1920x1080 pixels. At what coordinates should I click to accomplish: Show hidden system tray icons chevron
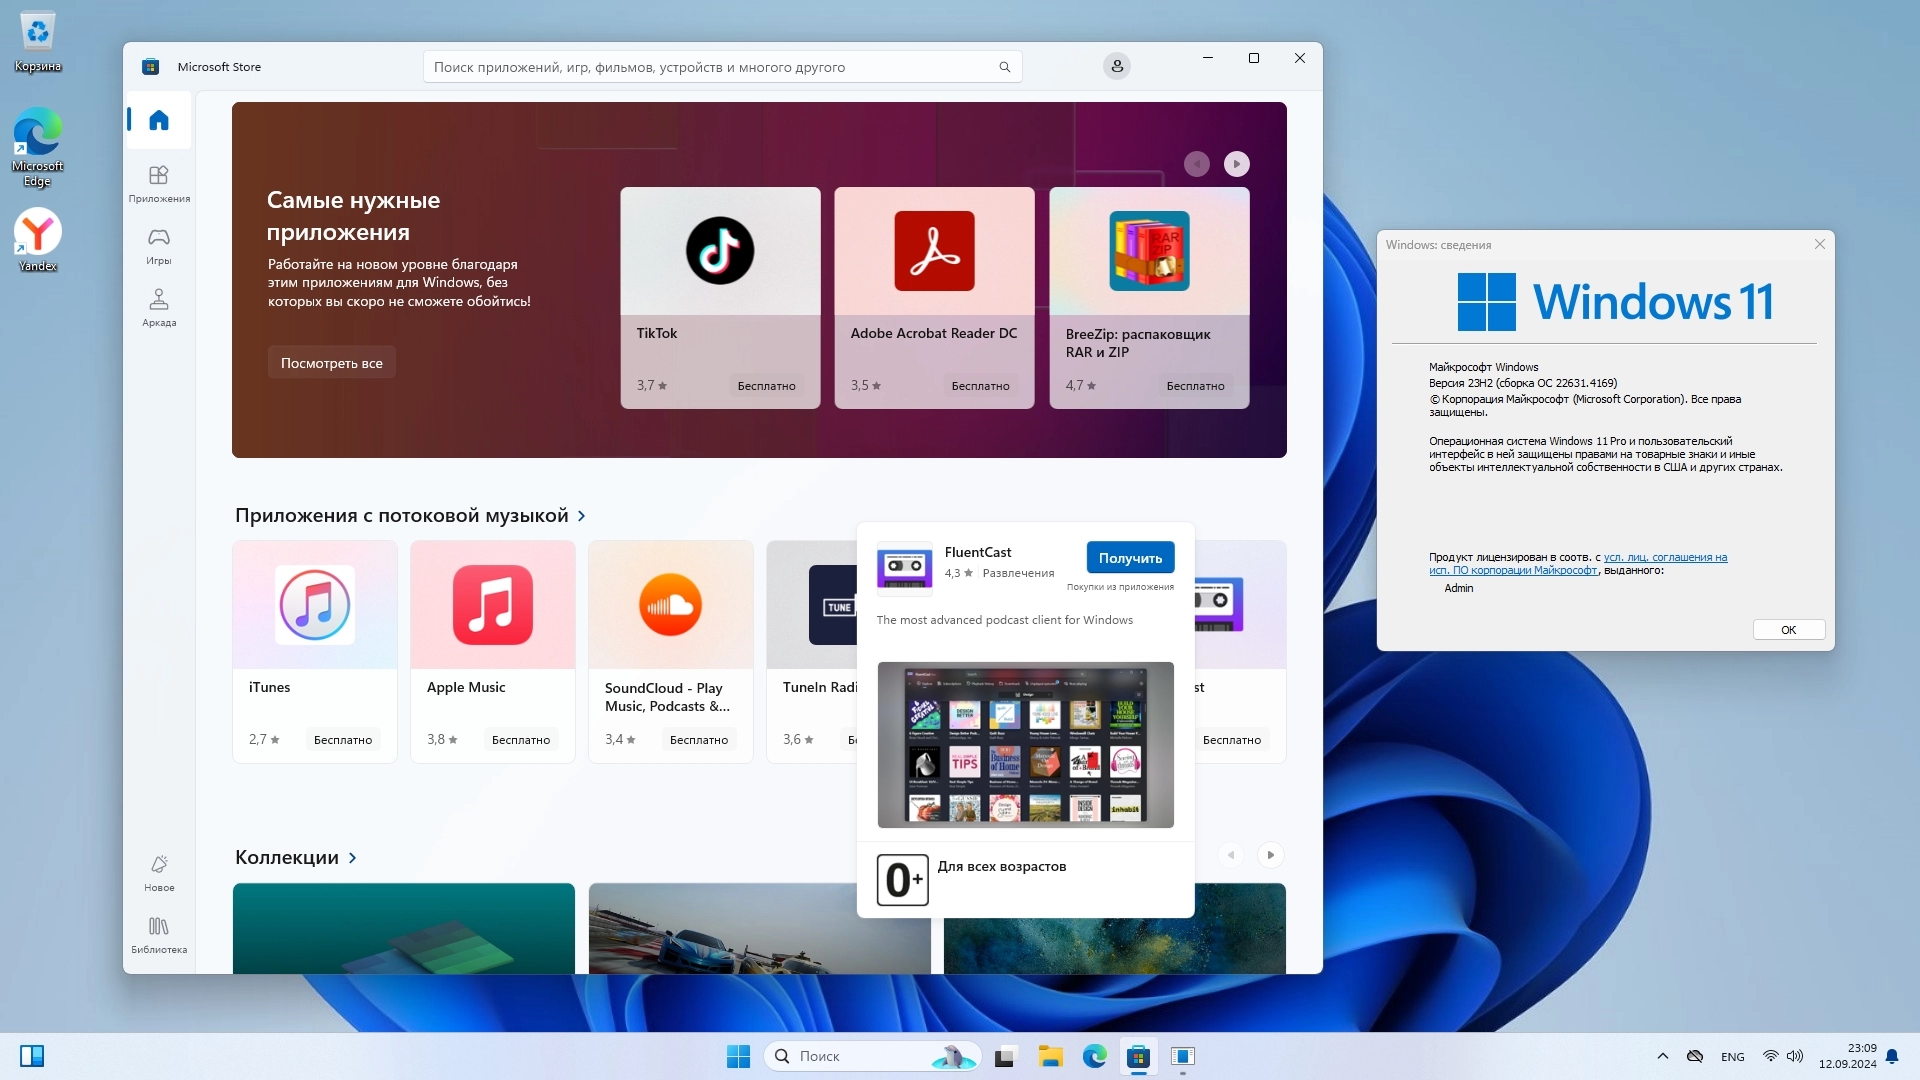(1662, 1056)
